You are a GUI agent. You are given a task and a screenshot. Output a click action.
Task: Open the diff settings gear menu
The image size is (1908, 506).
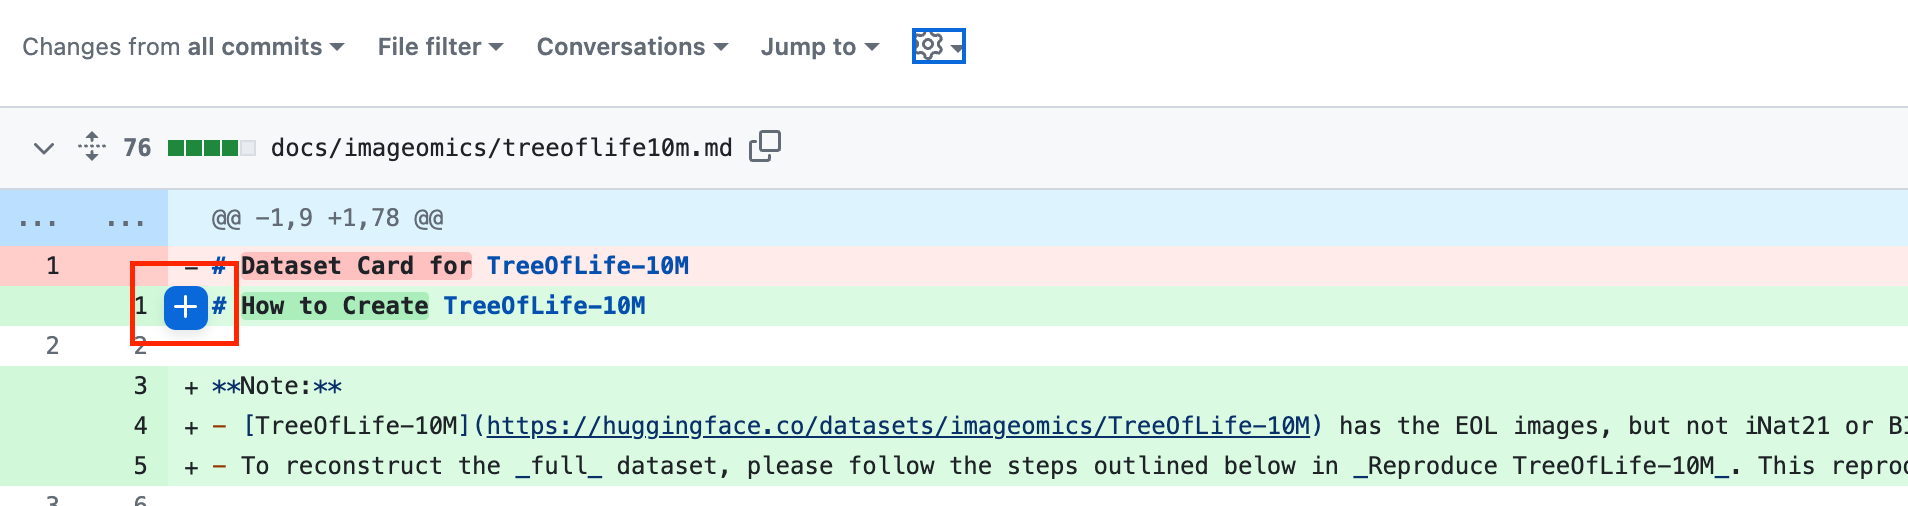coord(938,46)
